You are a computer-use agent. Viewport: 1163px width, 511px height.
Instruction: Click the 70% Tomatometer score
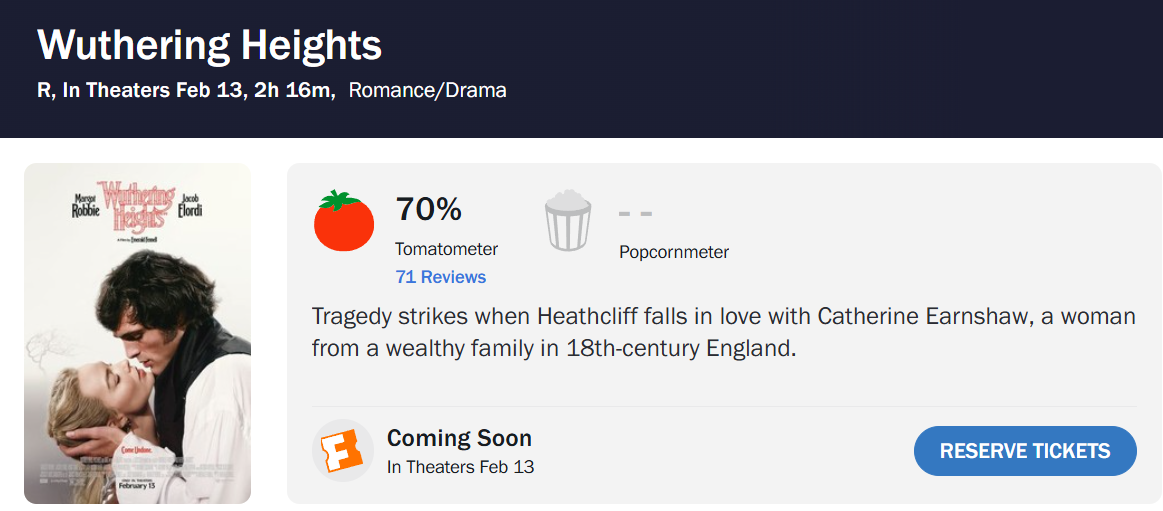click(x=429, y=210)
